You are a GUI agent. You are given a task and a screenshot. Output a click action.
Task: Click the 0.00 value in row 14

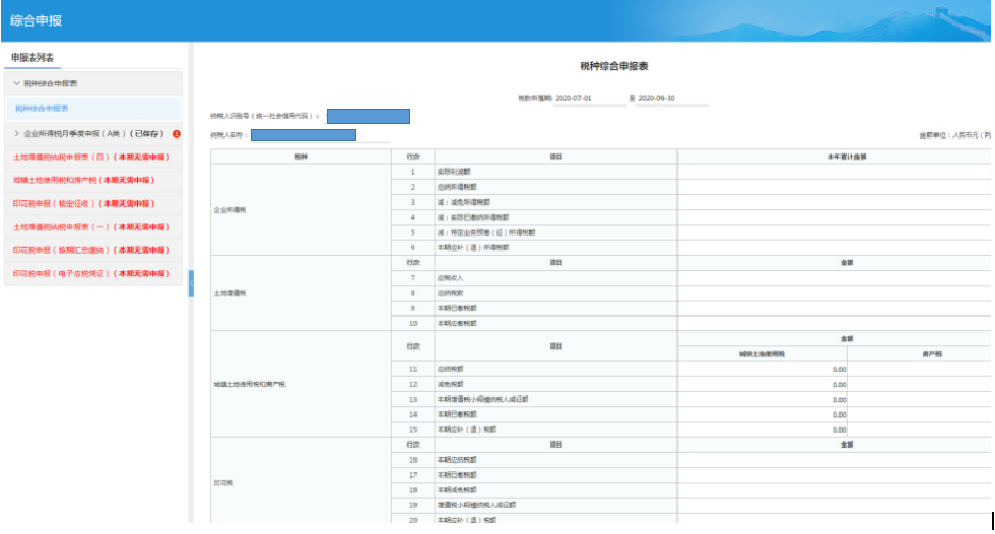click(x=840, y=415)
